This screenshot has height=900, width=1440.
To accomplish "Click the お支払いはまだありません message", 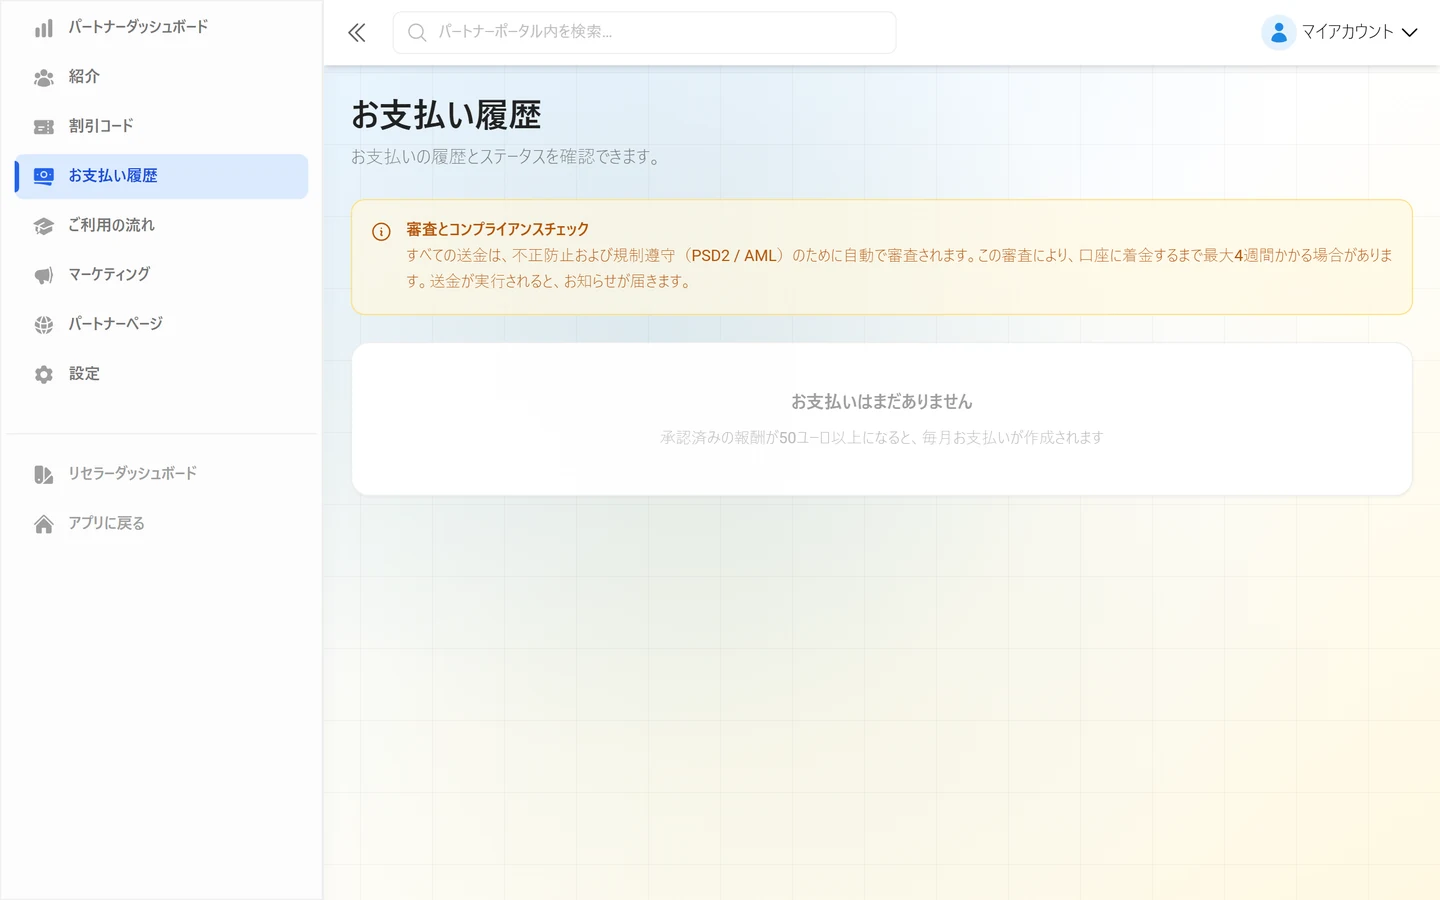I will 882,402.
